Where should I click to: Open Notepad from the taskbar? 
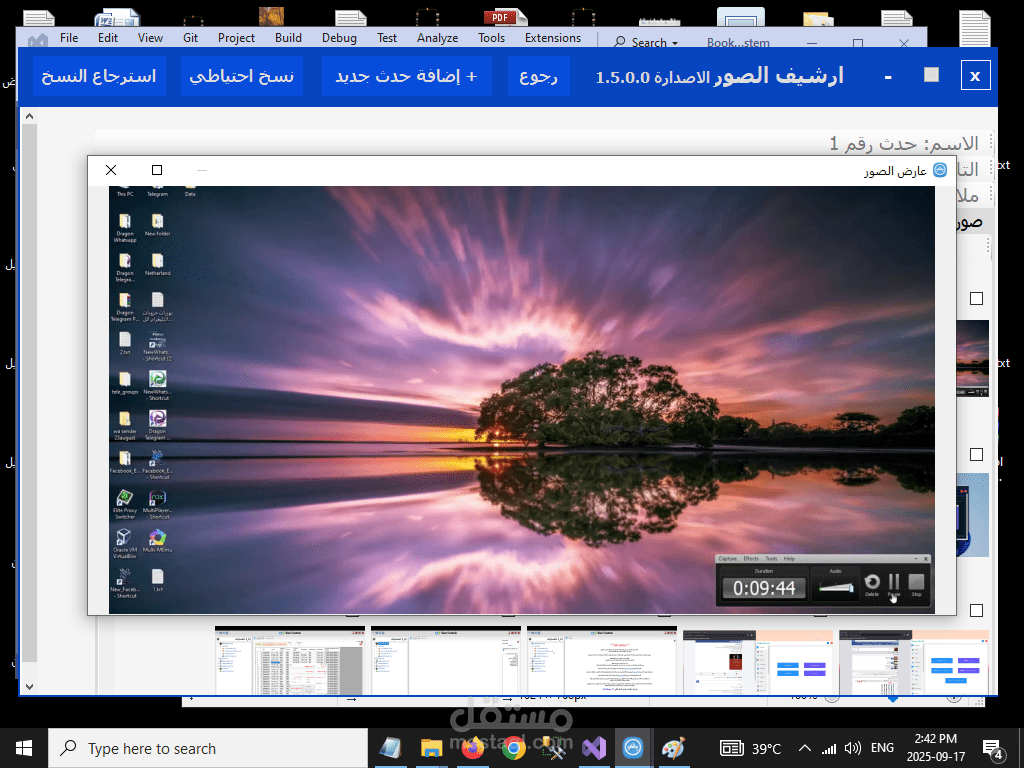tap(391, 748)
